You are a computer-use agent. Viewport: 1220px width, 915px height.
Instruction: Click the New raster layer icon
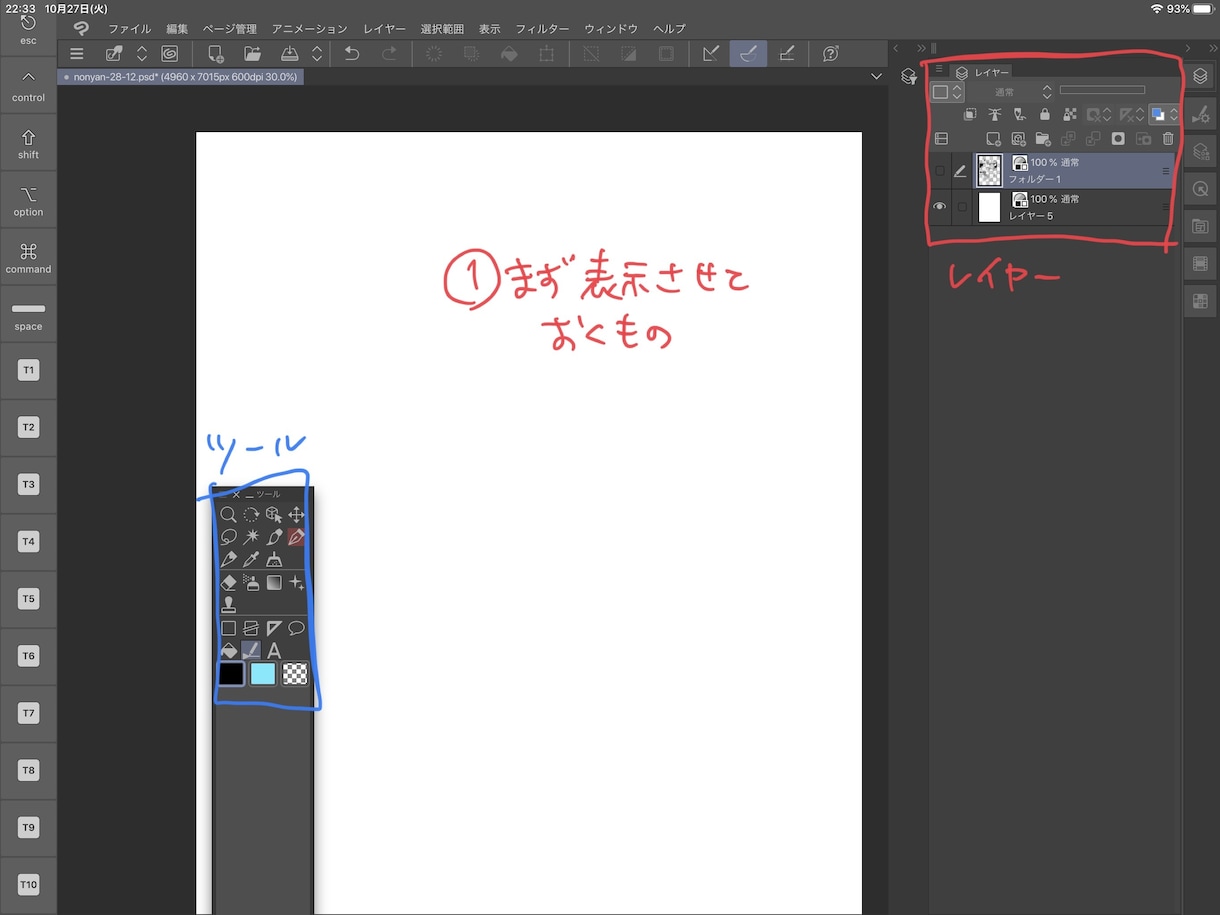[993, 139]
